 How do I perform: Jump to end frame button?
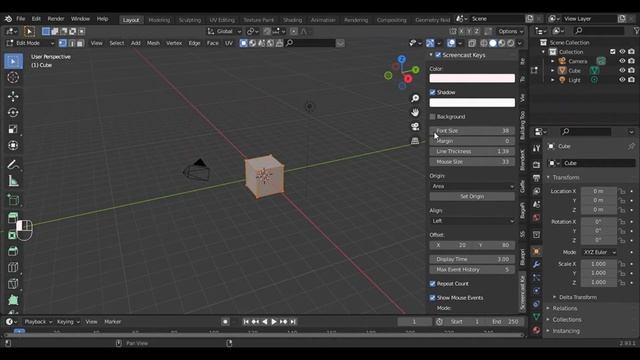[x=293, y=322]
